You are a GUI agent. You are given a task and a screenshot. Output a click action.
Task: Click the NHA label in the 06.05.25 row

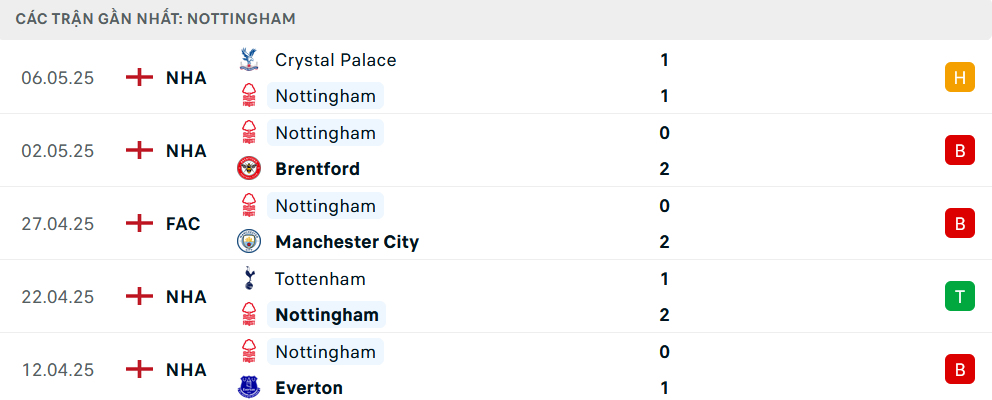point(187,78)
